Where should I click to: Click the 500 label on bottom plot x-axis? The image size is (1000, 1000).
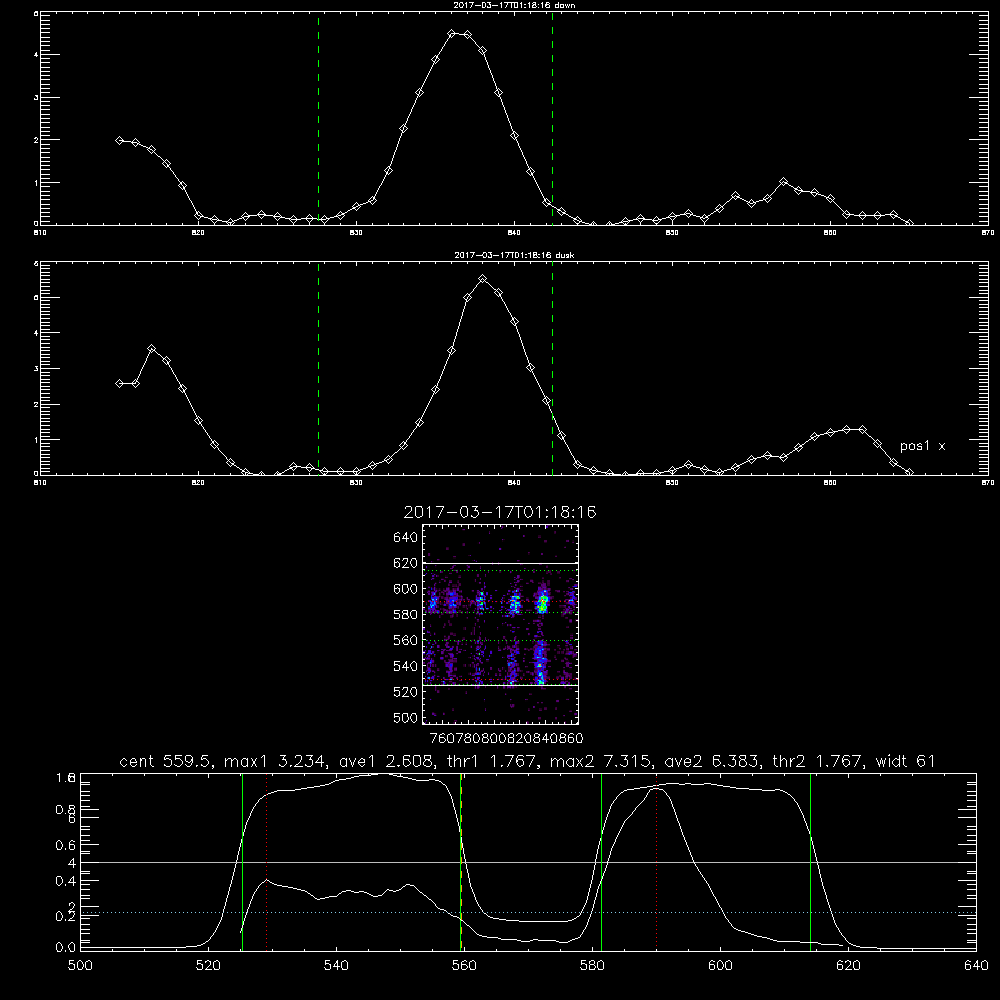tap(80, 966)
